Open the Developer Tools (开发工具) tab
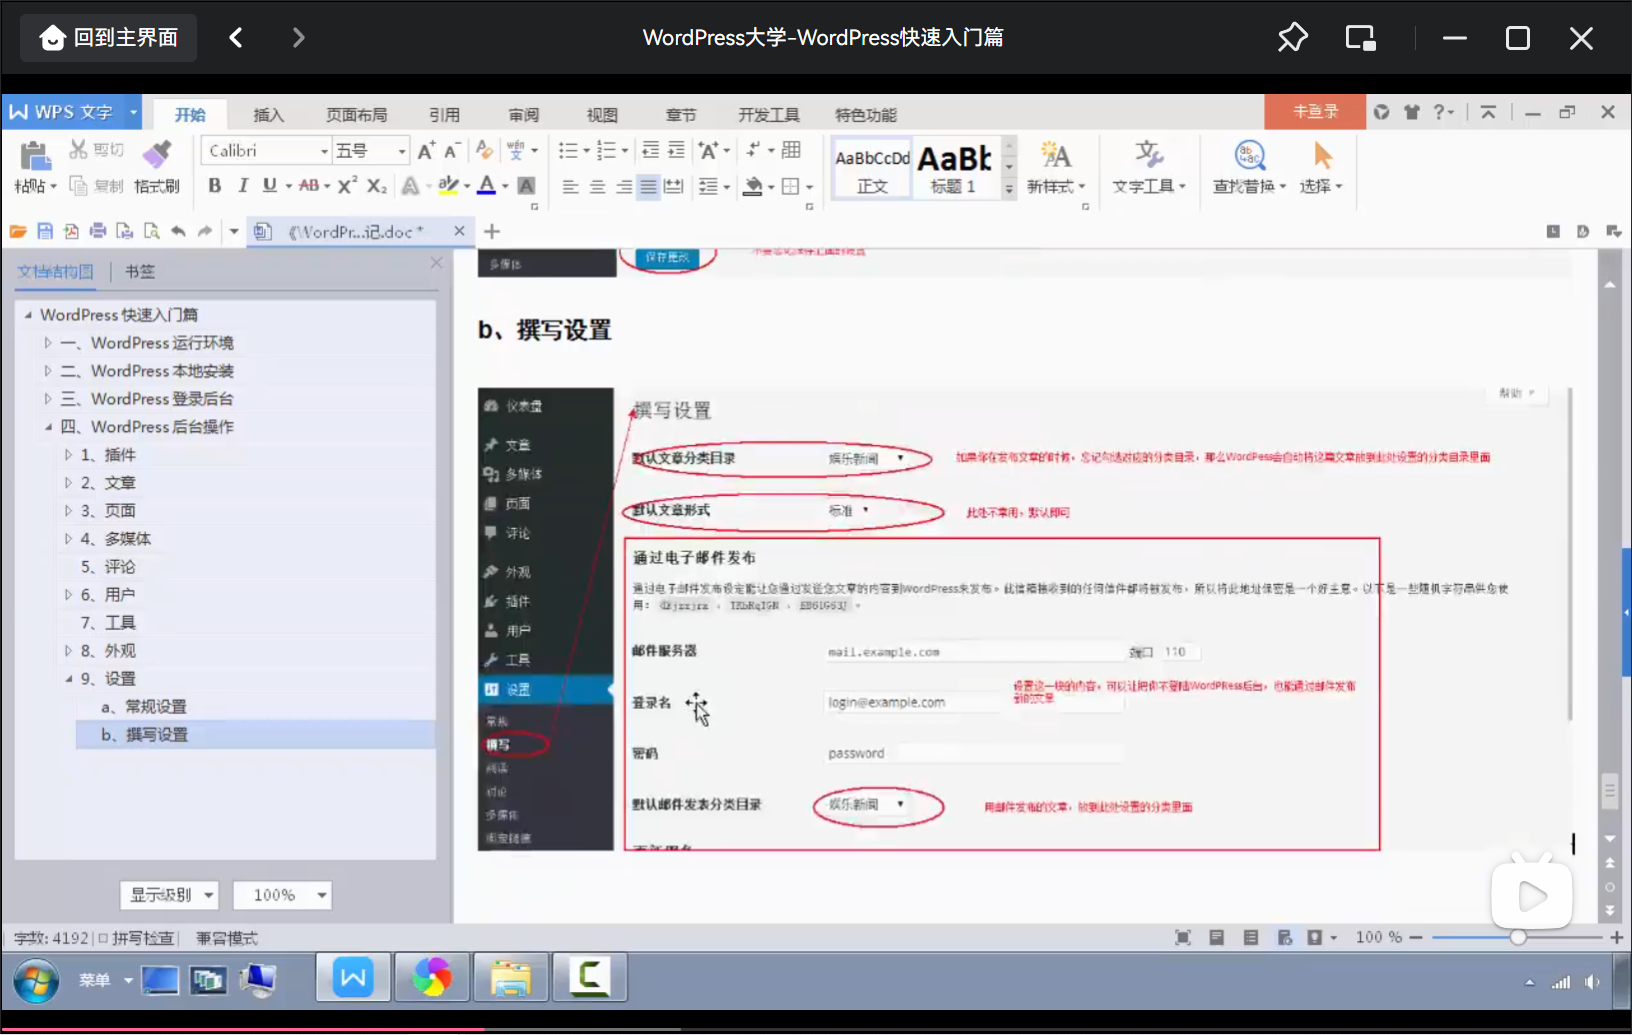The image size is (1632, 1035). tap(769, 115)
